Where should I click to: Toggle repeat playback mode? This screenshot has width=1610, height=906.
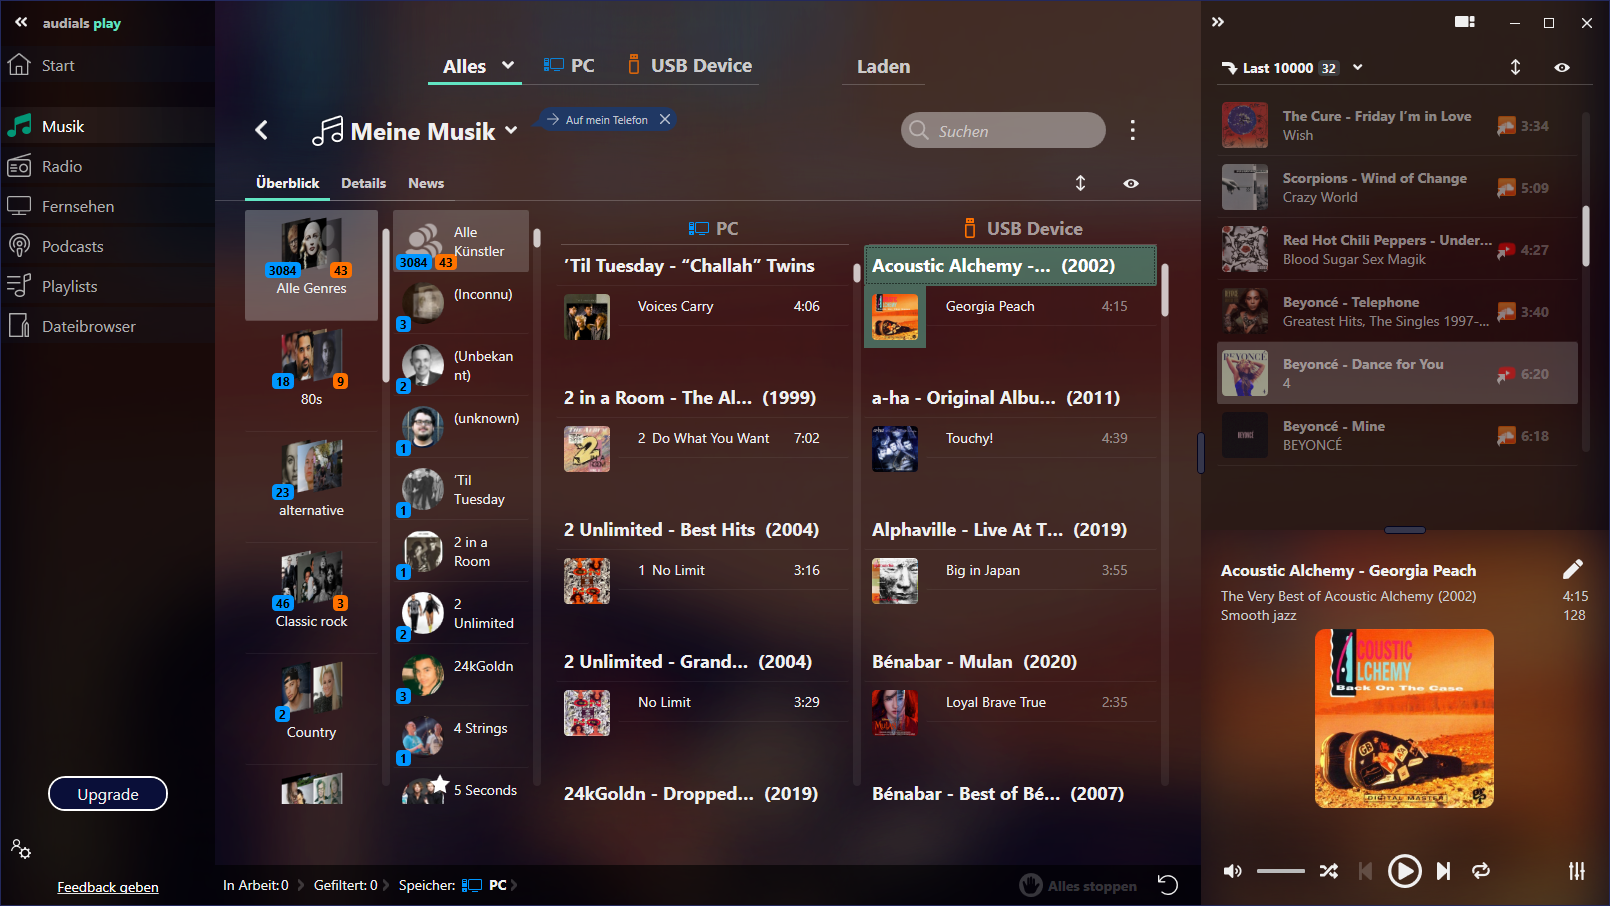click(1481, 871)
